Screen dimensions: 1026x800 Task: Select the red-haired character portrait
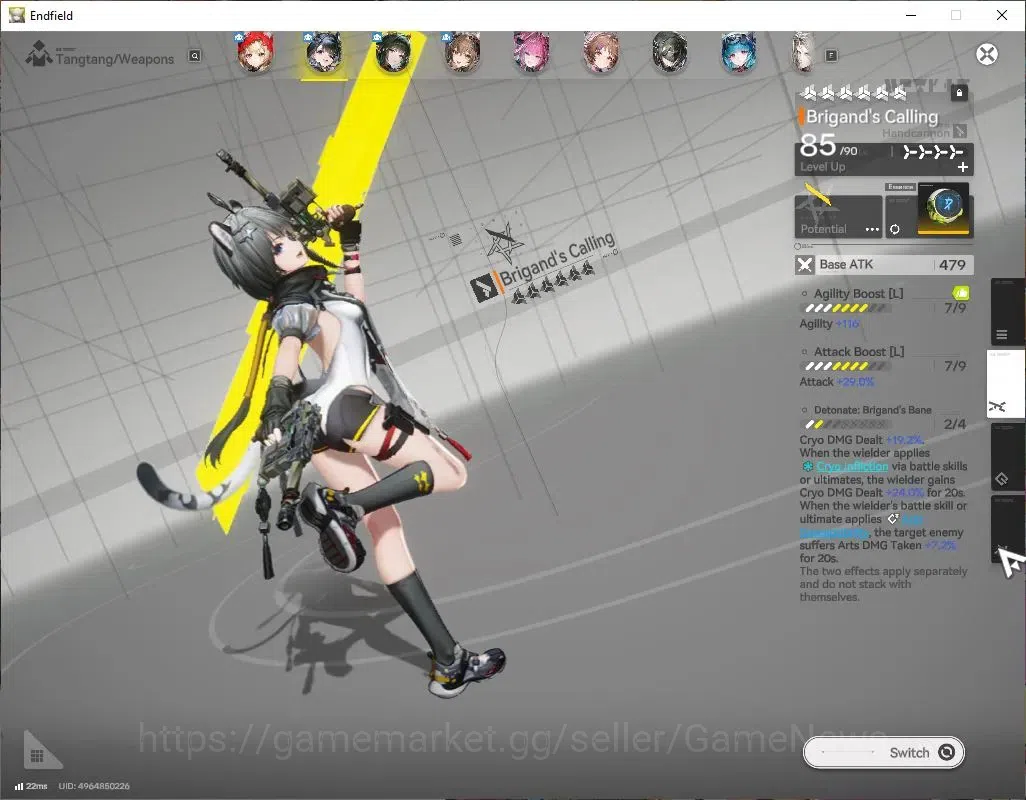pos(255,52)
